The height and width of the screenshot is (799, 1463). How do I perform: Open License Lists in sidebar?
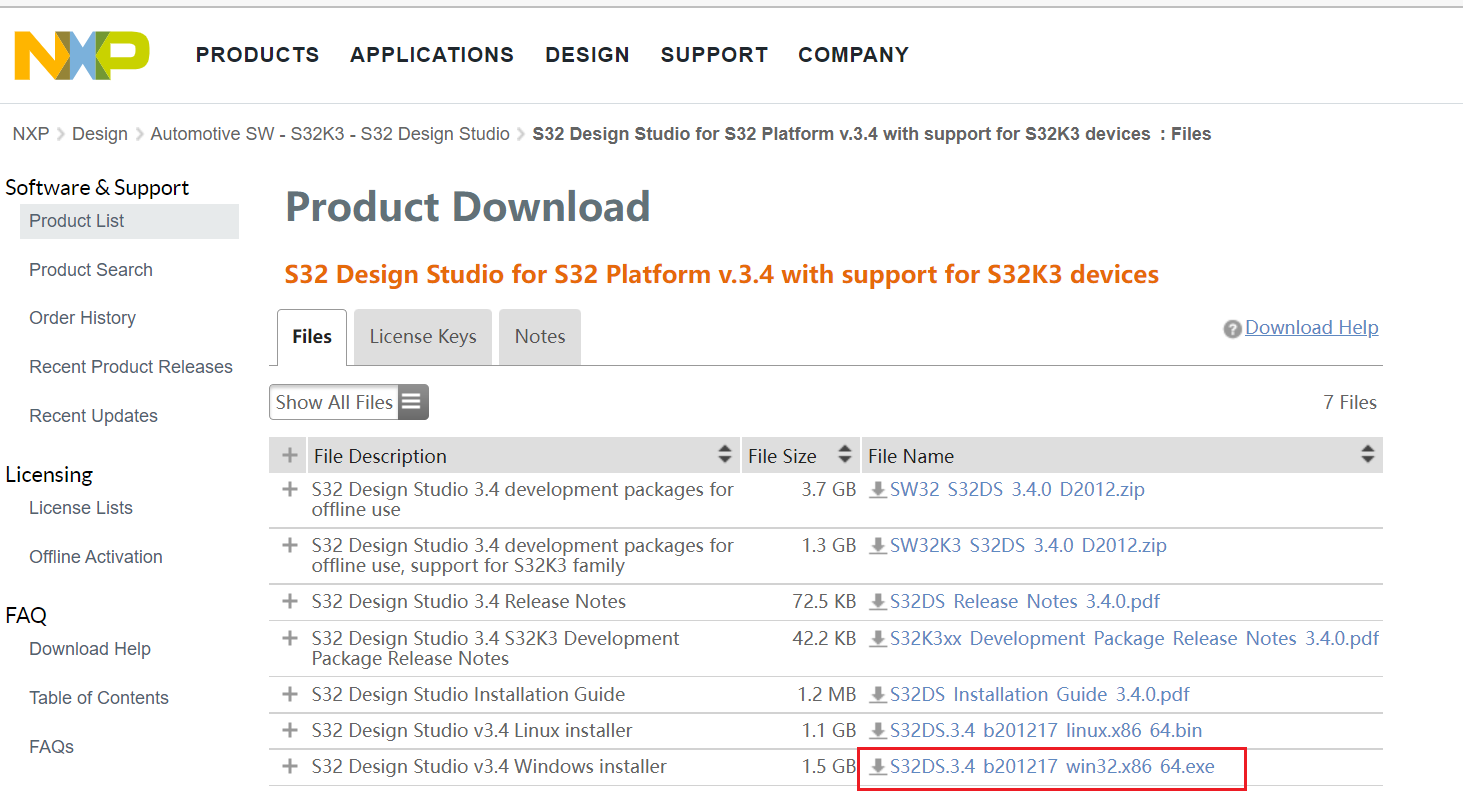[x=81, y=508]
